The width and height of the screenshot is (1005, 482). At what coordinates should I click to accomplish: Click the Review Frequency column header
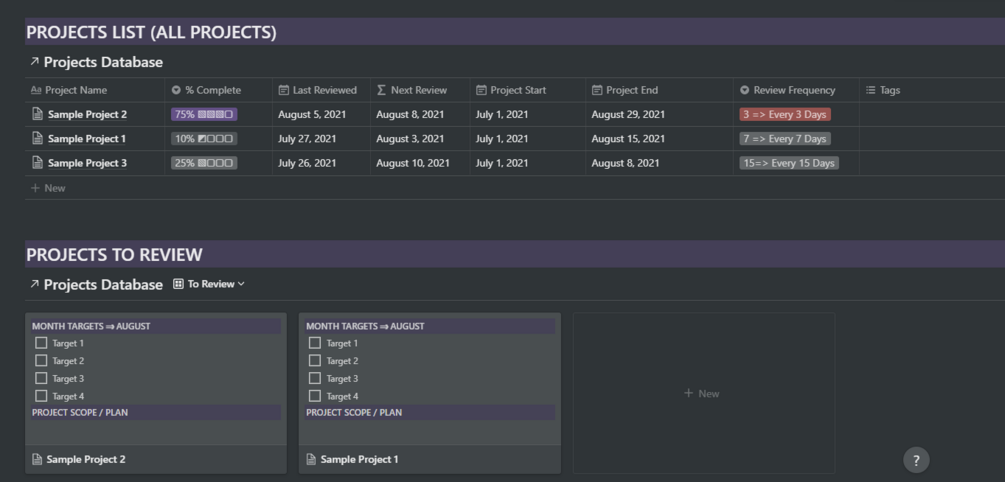click(x=793, y=90)
